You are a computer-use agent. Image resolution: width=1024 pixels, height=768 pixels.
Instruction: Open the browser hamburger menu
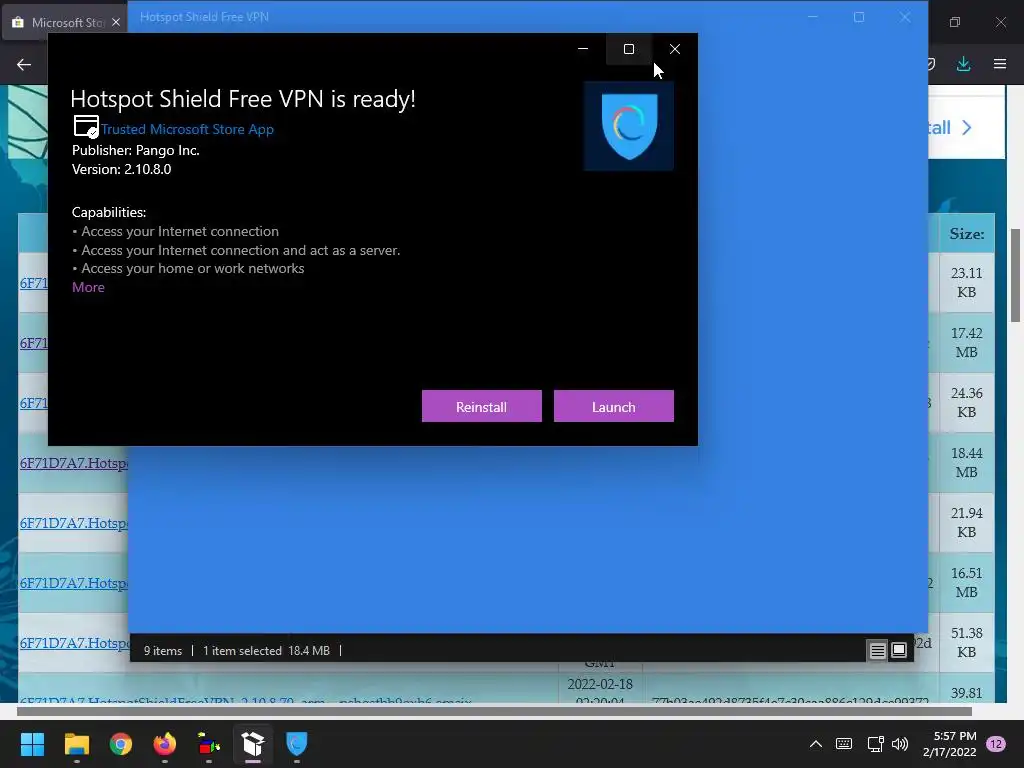tap(1000, 64)
